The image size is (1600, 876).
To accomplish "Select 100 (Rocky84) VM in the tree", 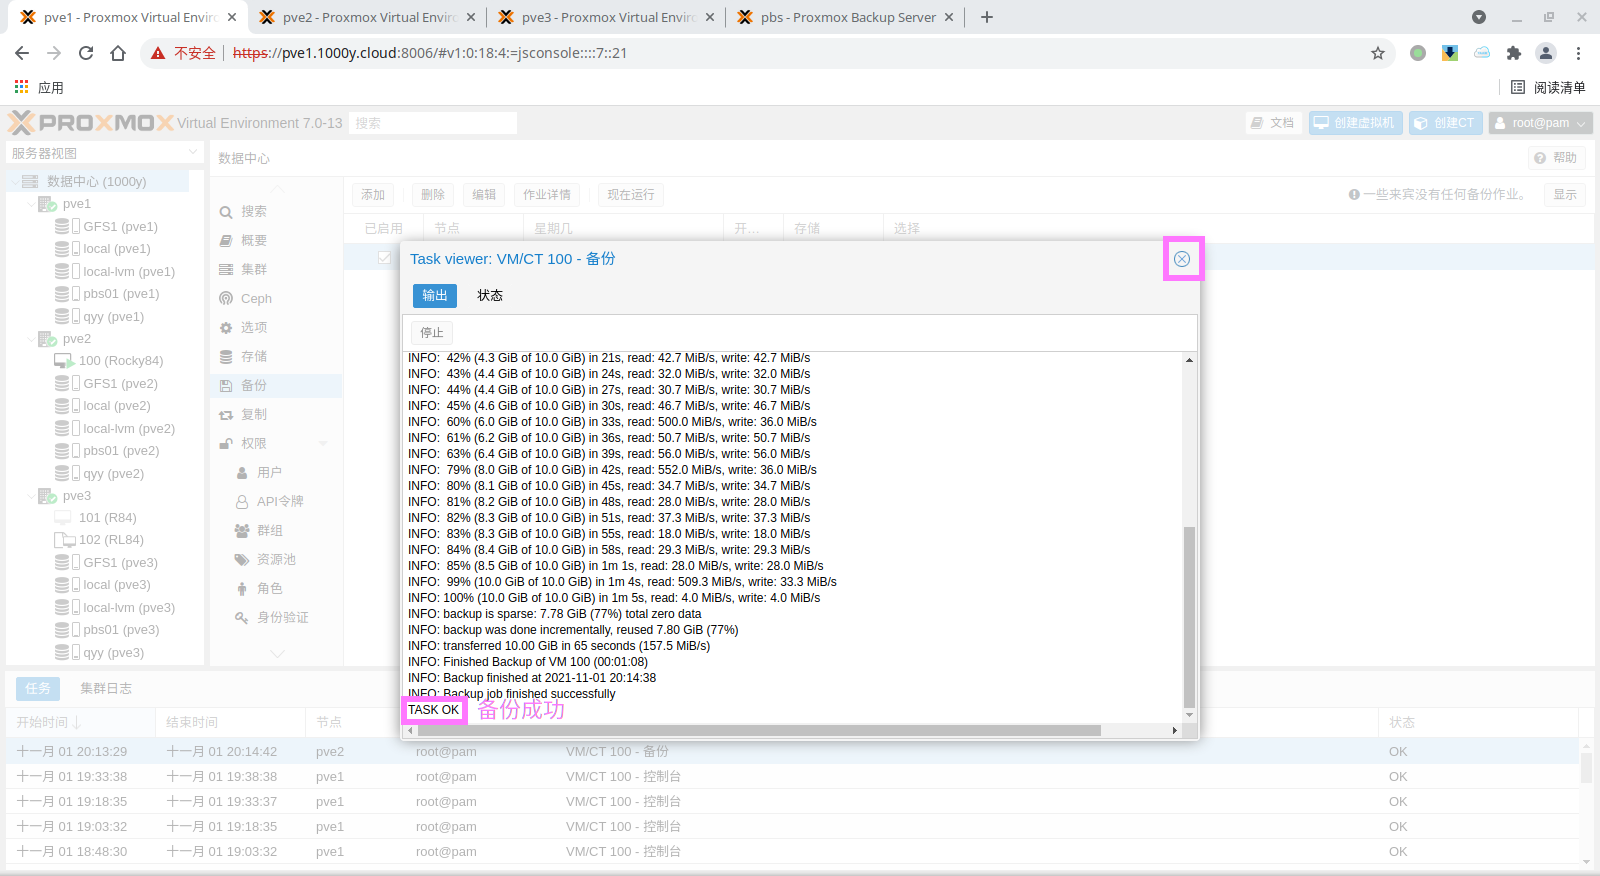I will tap(120, 361).
